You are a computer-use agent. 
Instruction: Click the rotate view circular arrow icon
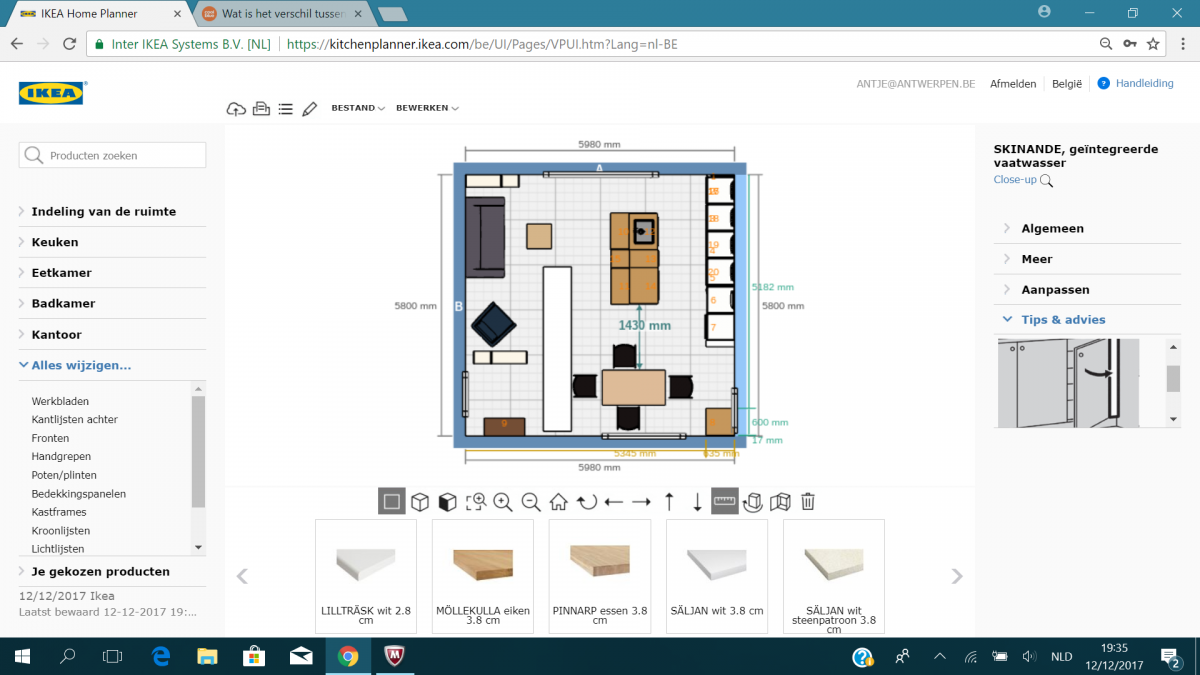pos(587,502)
